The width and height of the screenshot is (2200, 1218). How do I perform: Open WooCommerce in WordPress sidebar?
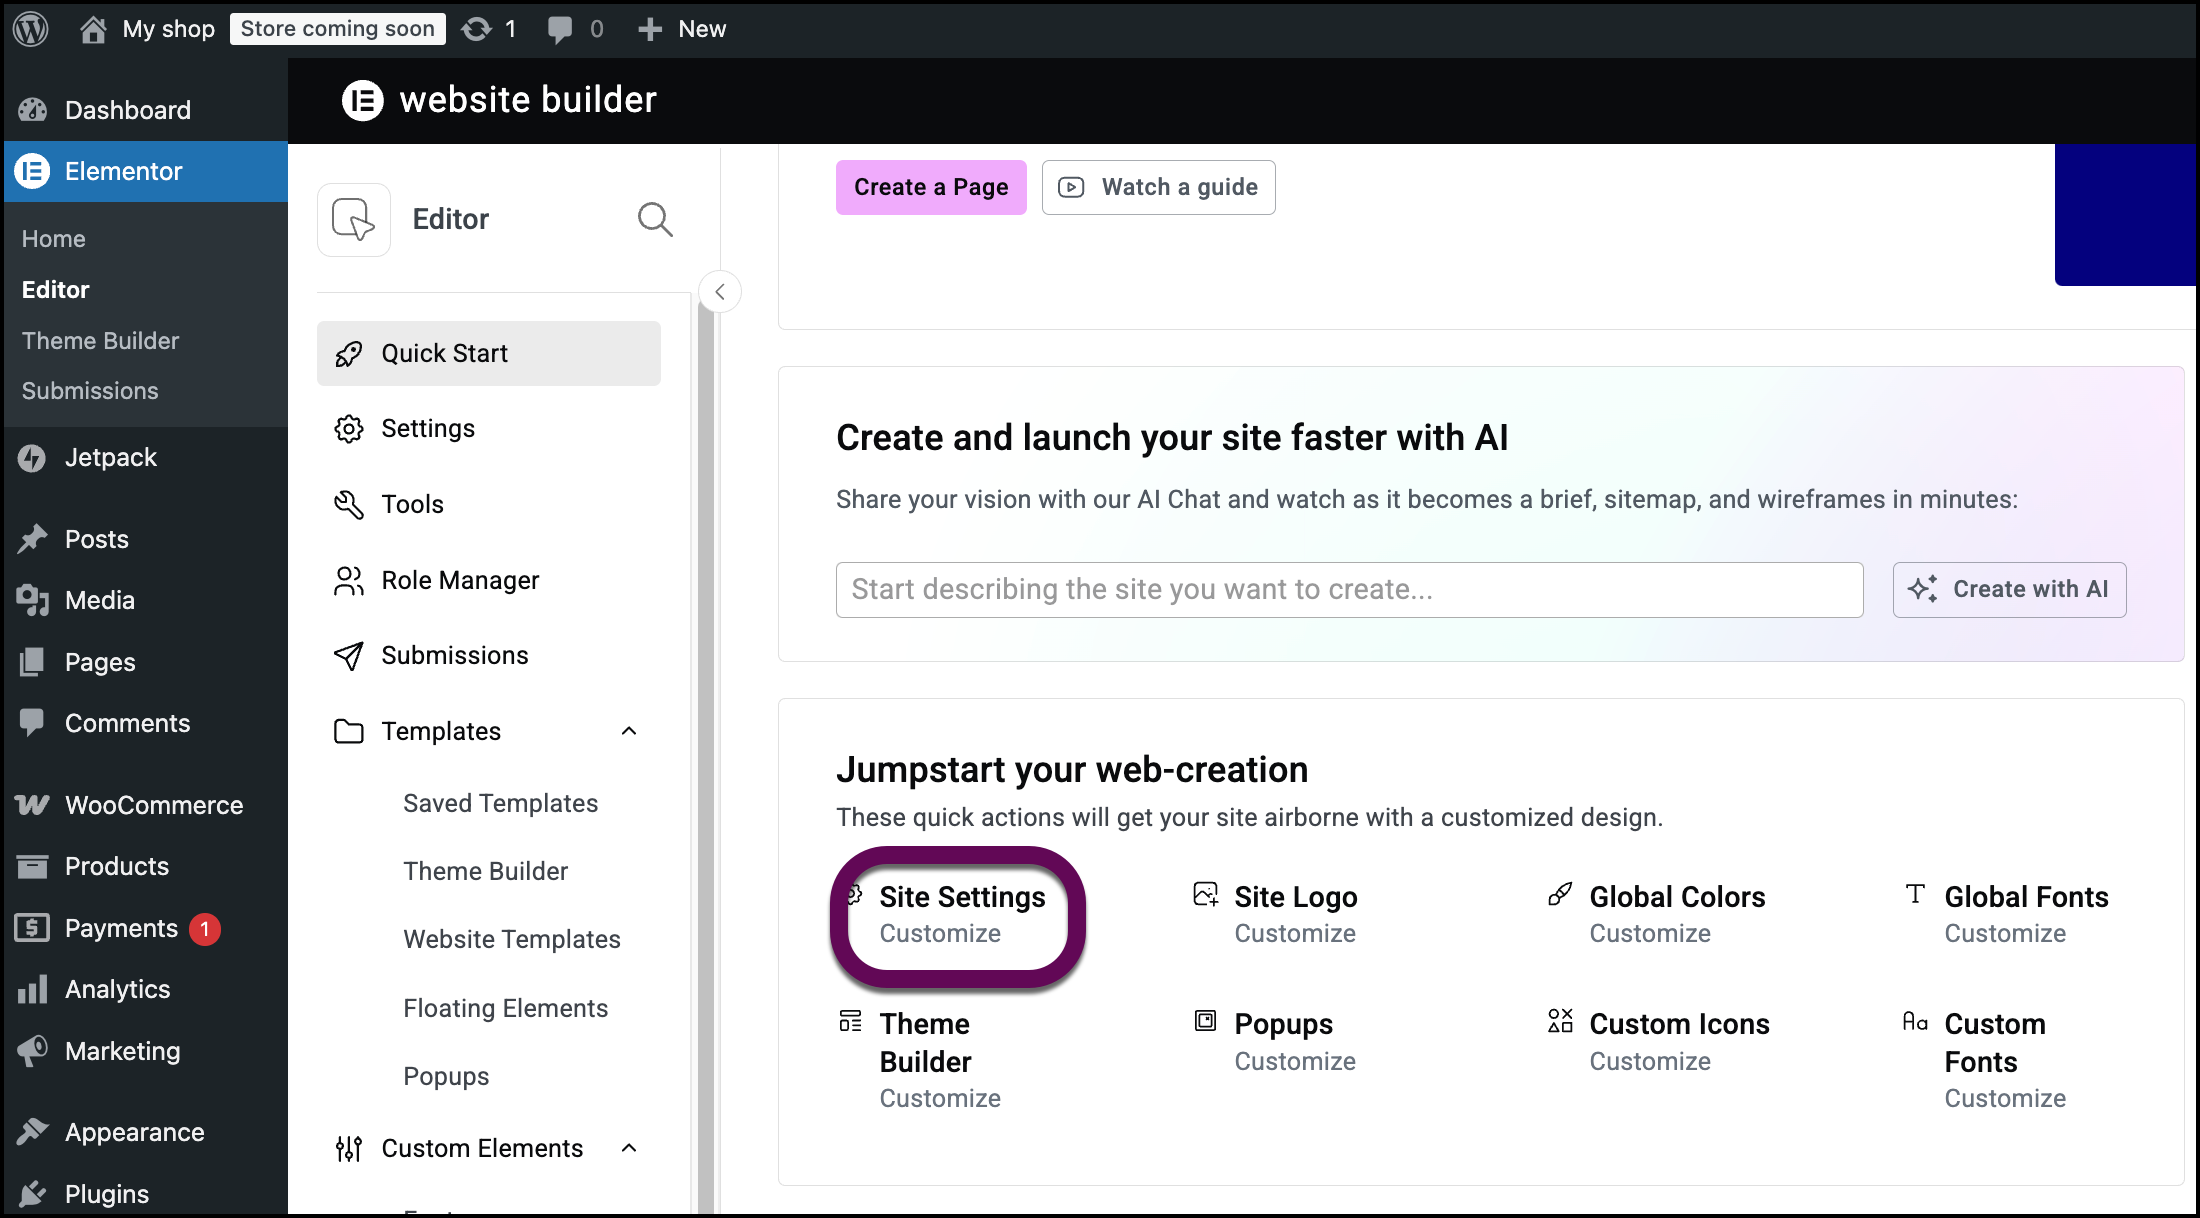coord(153,805)
